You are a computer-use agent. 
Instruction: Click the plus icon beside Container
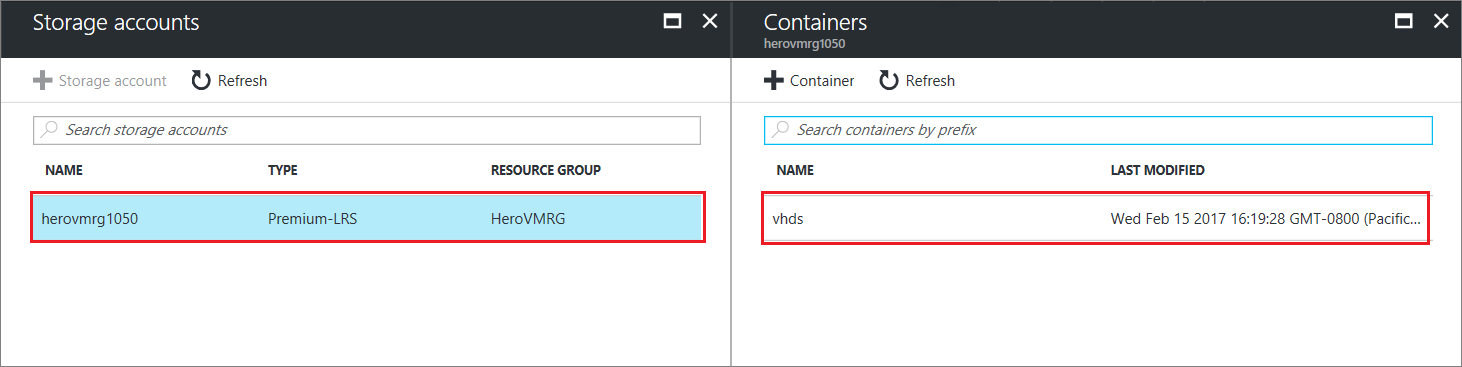774,80
